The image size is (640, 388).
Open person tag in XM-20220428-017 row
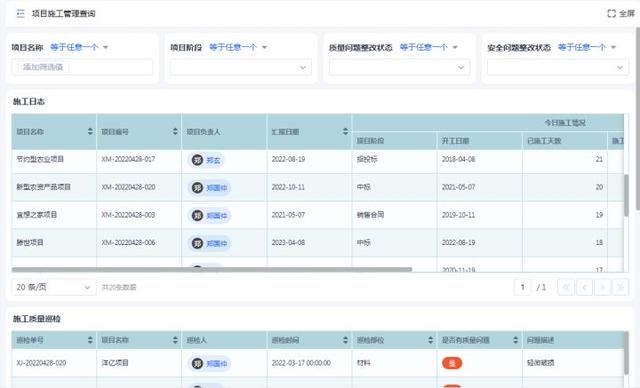[x=206, y=160]
